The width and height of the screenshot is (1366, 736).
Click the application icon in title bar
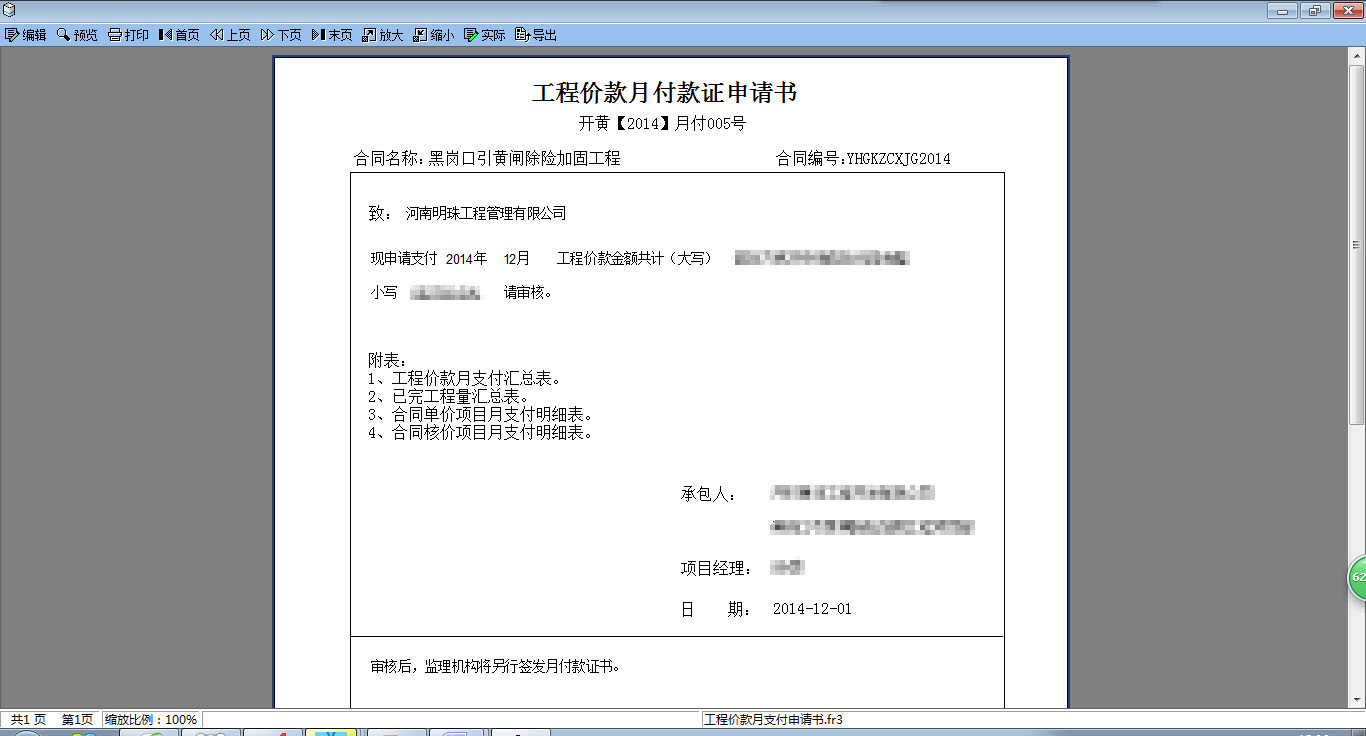[9, 10]
